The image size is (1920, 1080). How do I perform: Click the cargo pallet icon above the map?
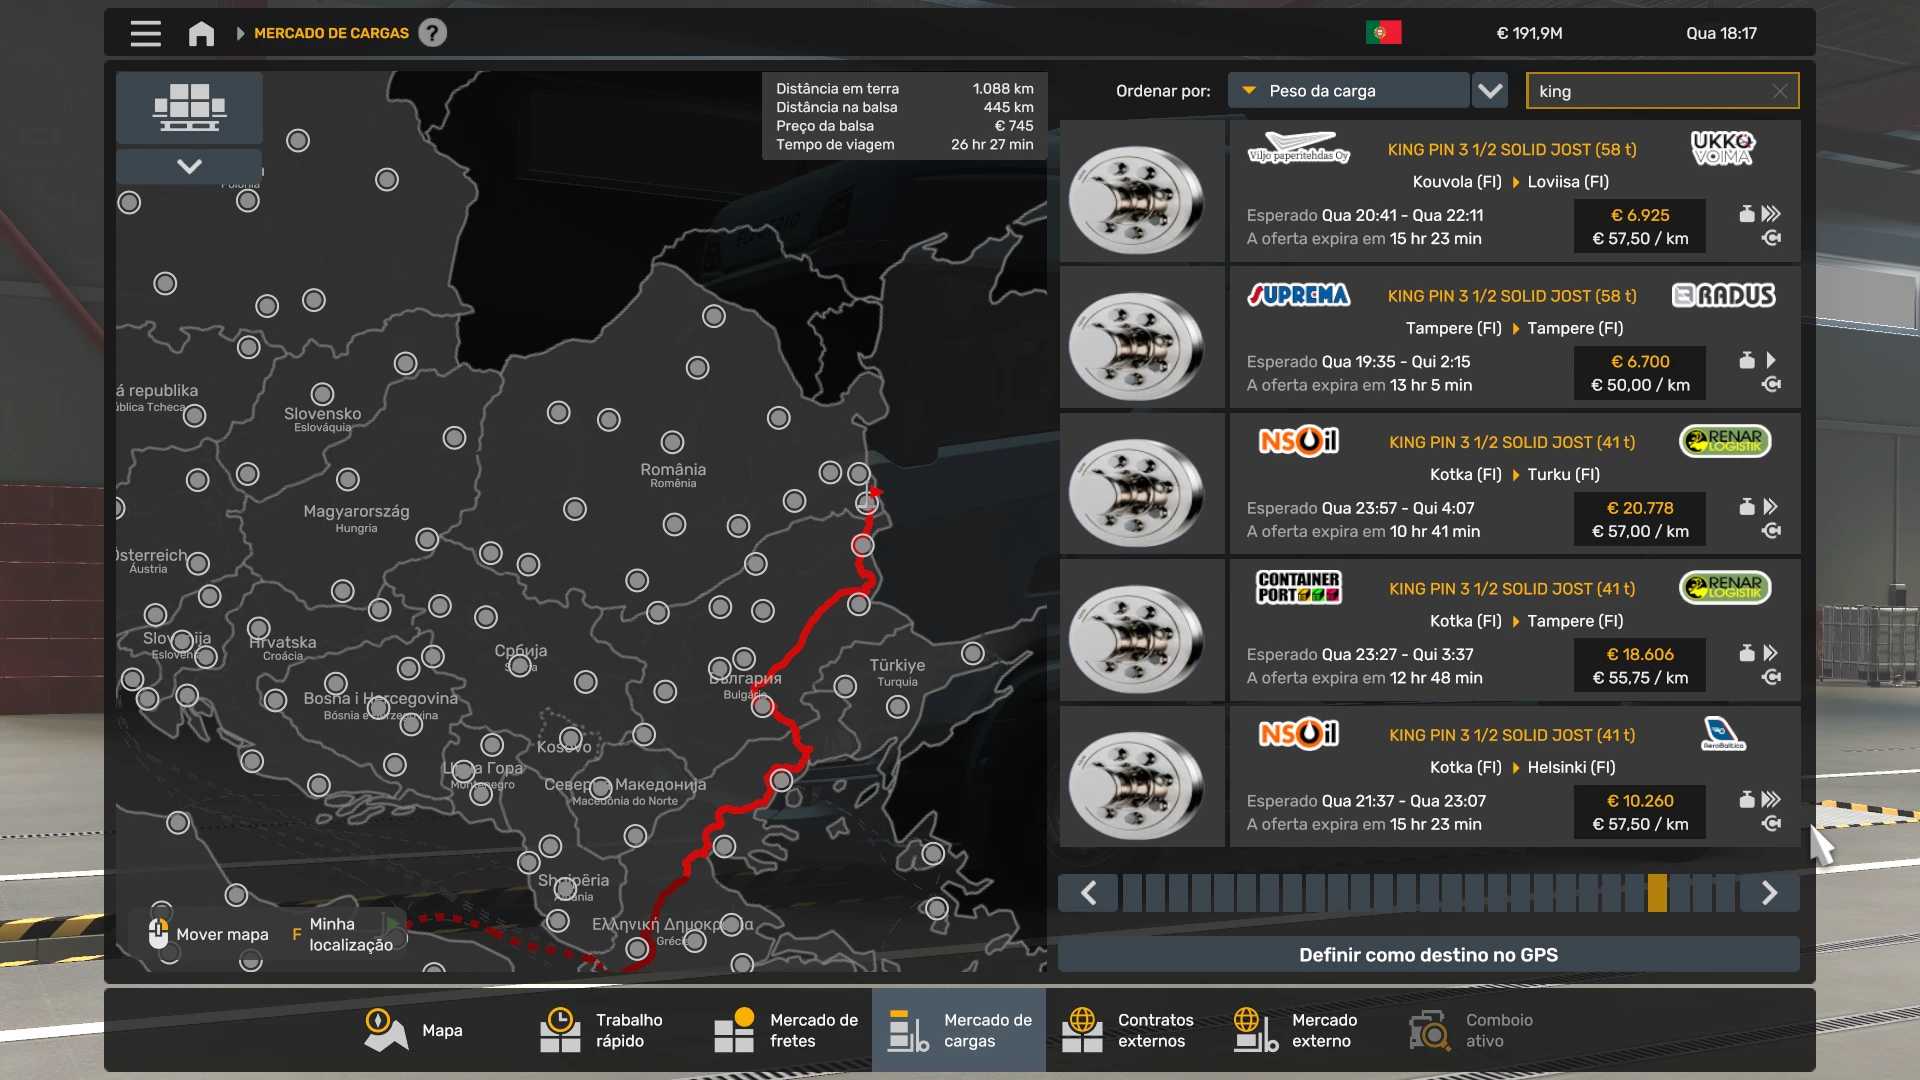189,107
